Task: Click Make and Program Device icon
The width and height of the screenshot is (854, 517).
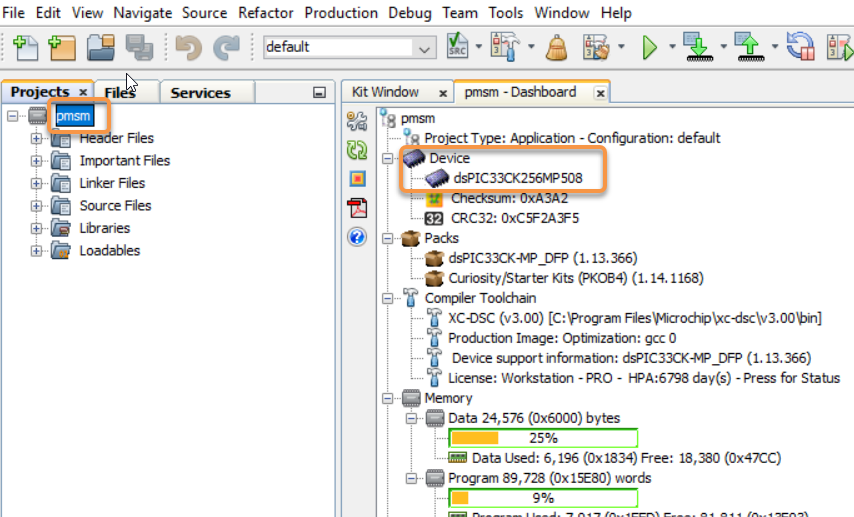Action: [698, 47]
